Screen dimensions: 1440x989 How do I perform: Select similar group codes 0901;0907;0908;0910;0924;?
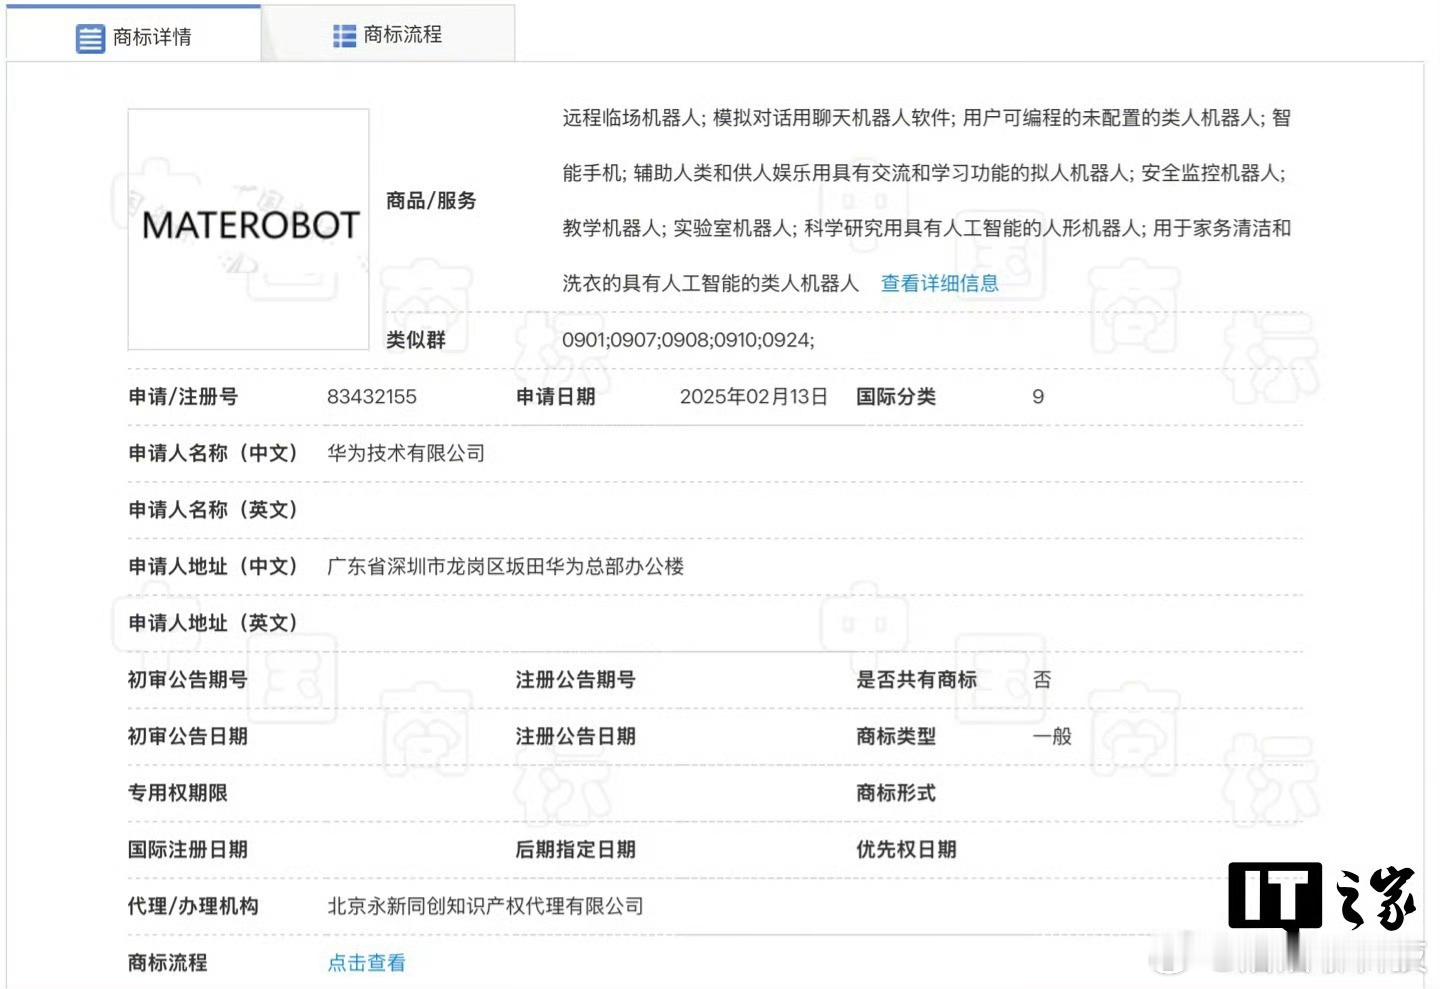click(688, 340)
